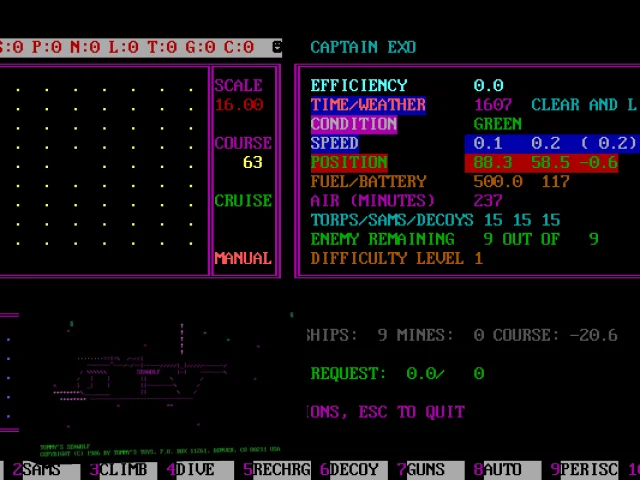This screenshot has height=480, width=640.
Task: Click the N:0 counter in top bar
Action: pos(85,47)
